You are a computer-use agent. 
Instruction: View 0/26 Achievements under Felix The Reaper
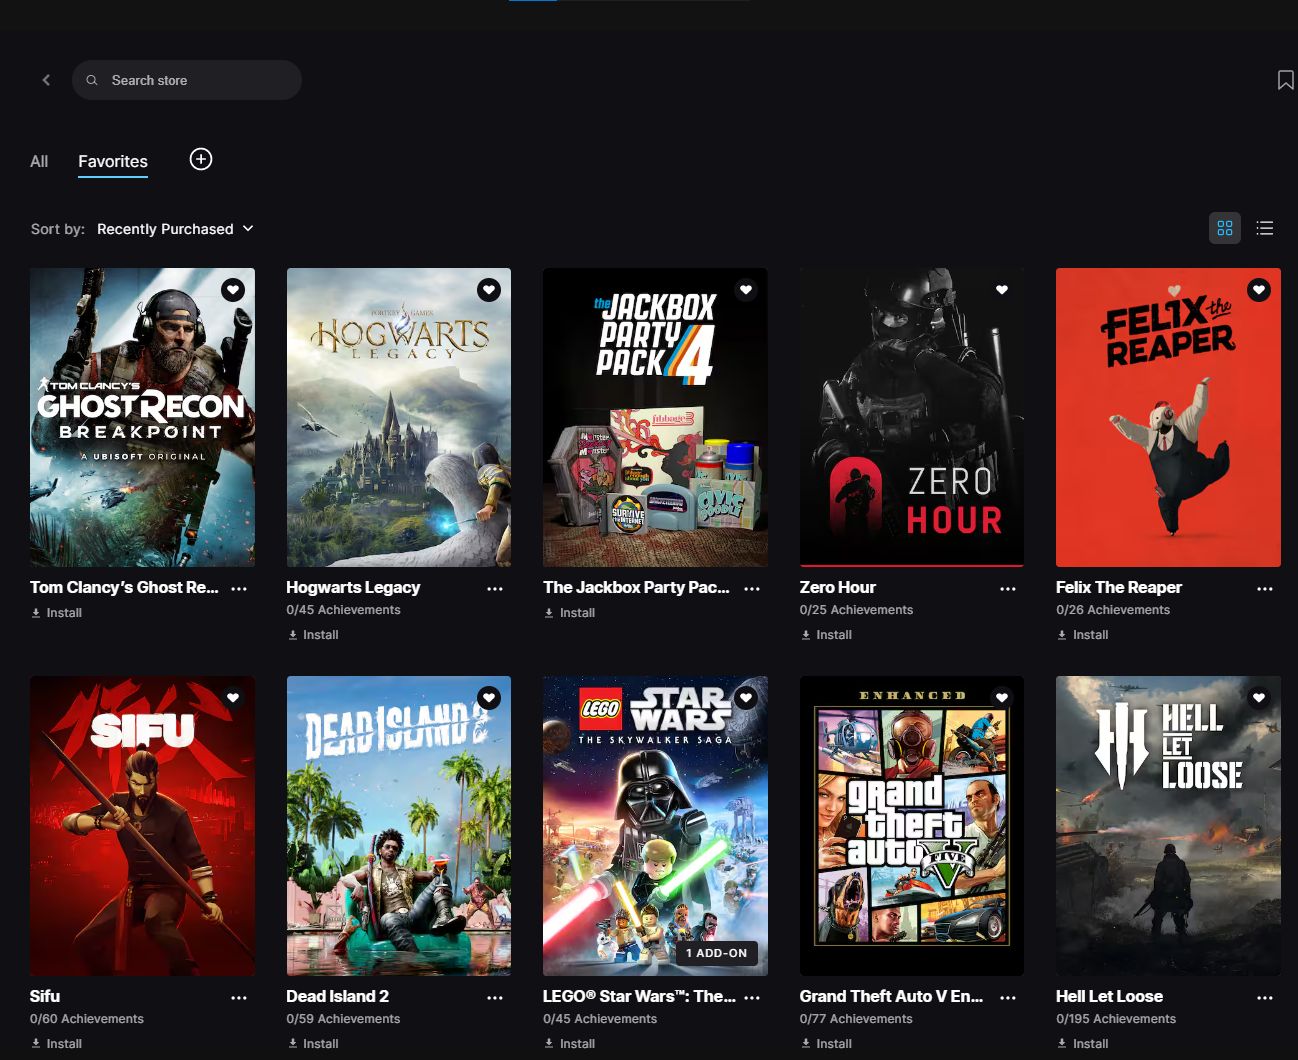pyautogui.click(x=1113, y=610)
